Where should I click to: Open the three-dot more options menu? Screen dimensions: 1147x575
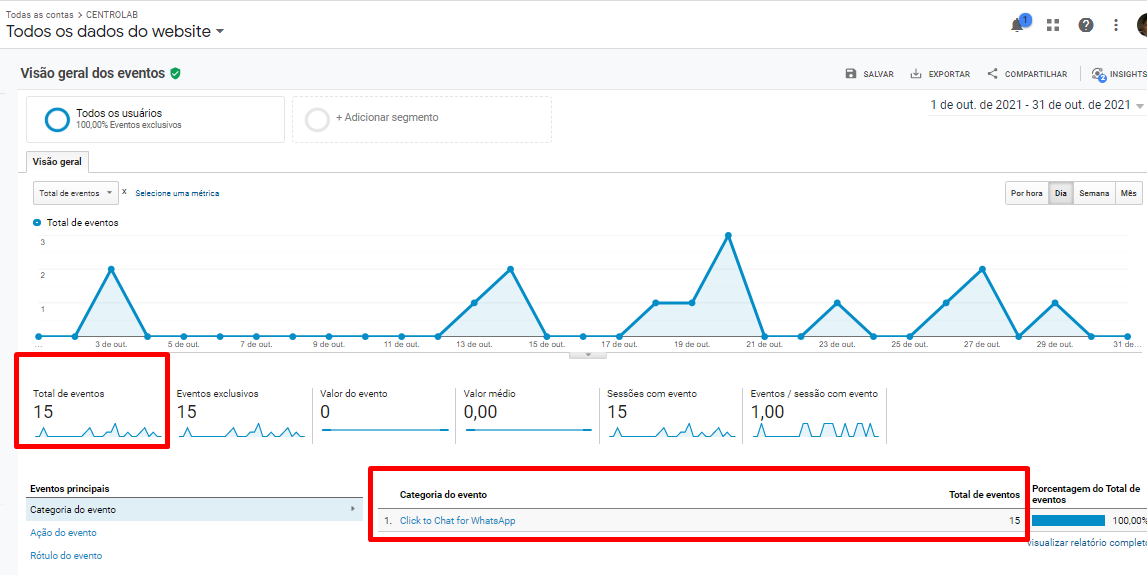1116,25
